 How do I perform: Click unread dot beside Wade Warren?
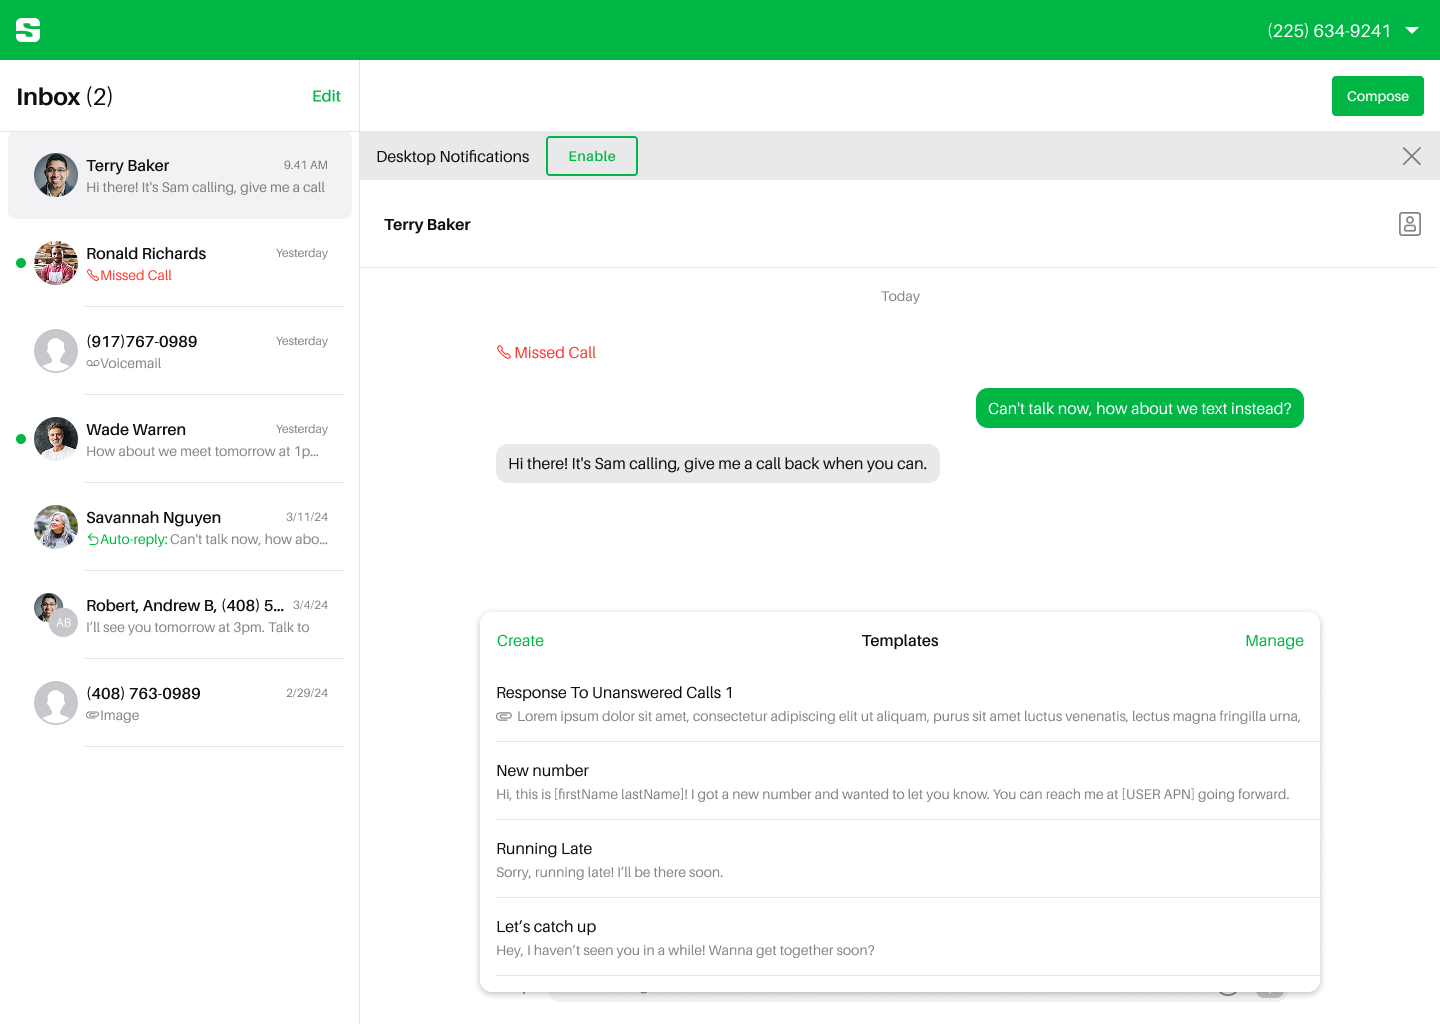(x=21, y=439)
